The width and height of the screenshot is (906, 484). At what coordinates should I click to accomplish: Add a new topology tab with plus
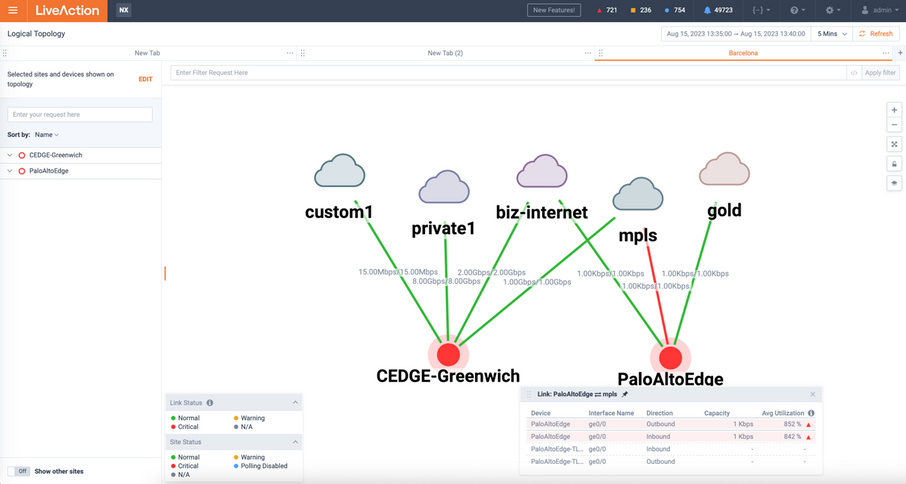[900, 53]
